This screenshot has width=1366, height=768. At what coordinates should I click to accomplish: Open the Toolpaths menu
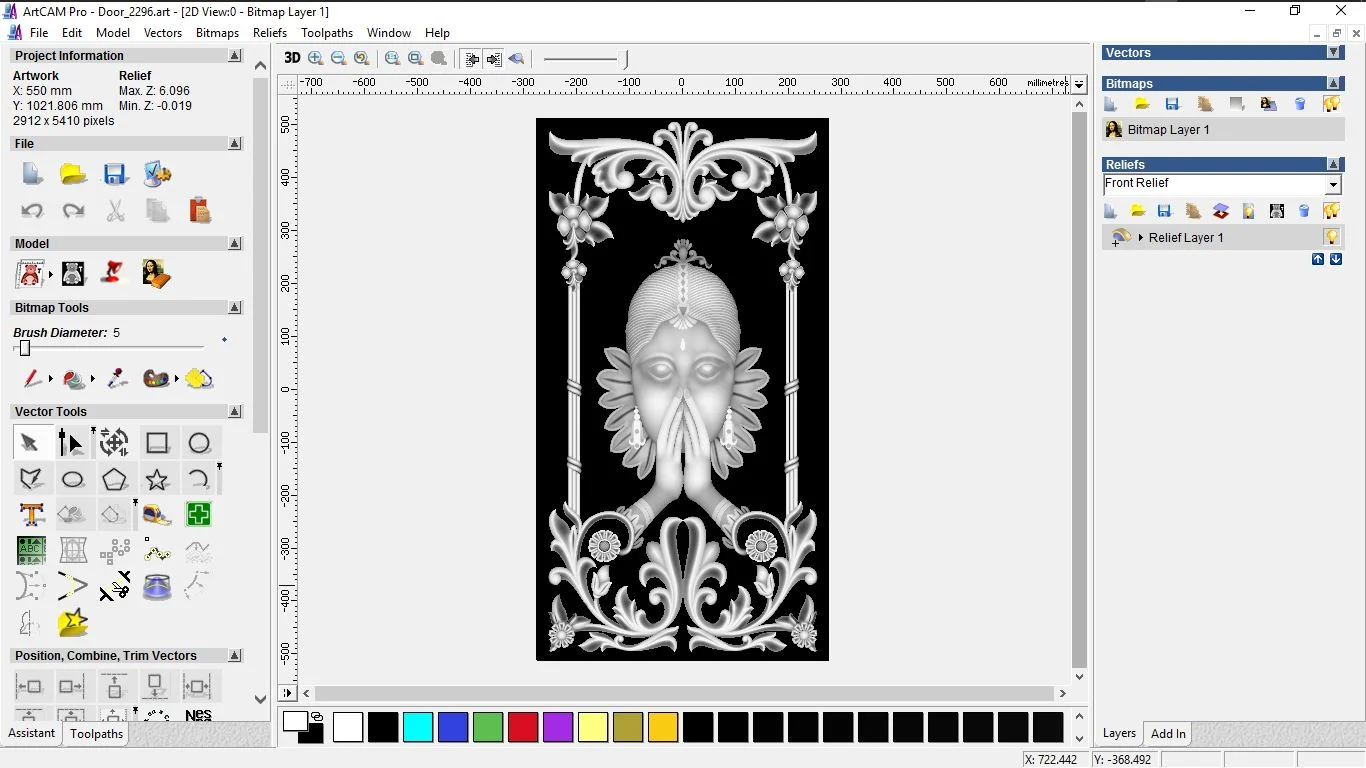327,33
